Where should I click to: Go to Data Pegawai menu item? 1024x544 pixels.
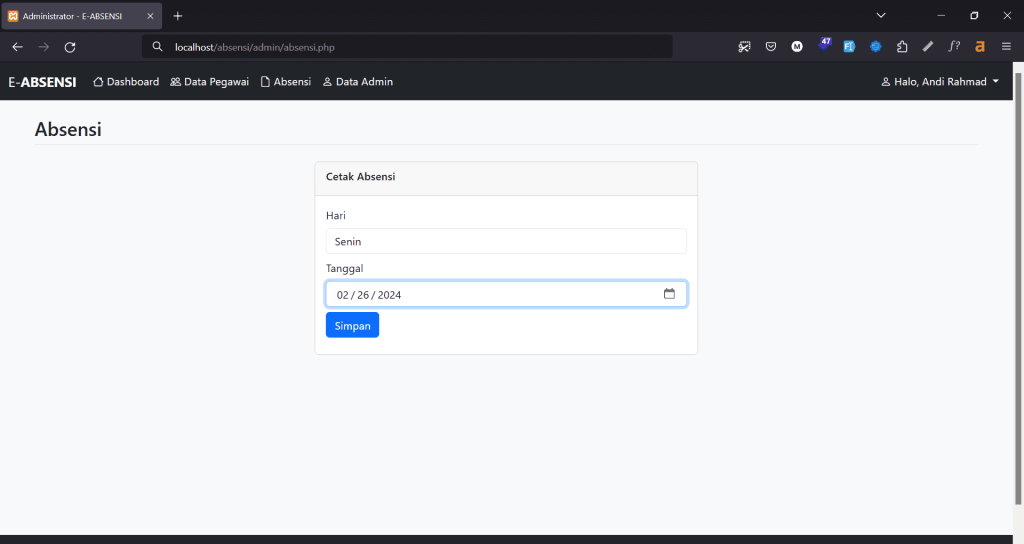(209, 82)
